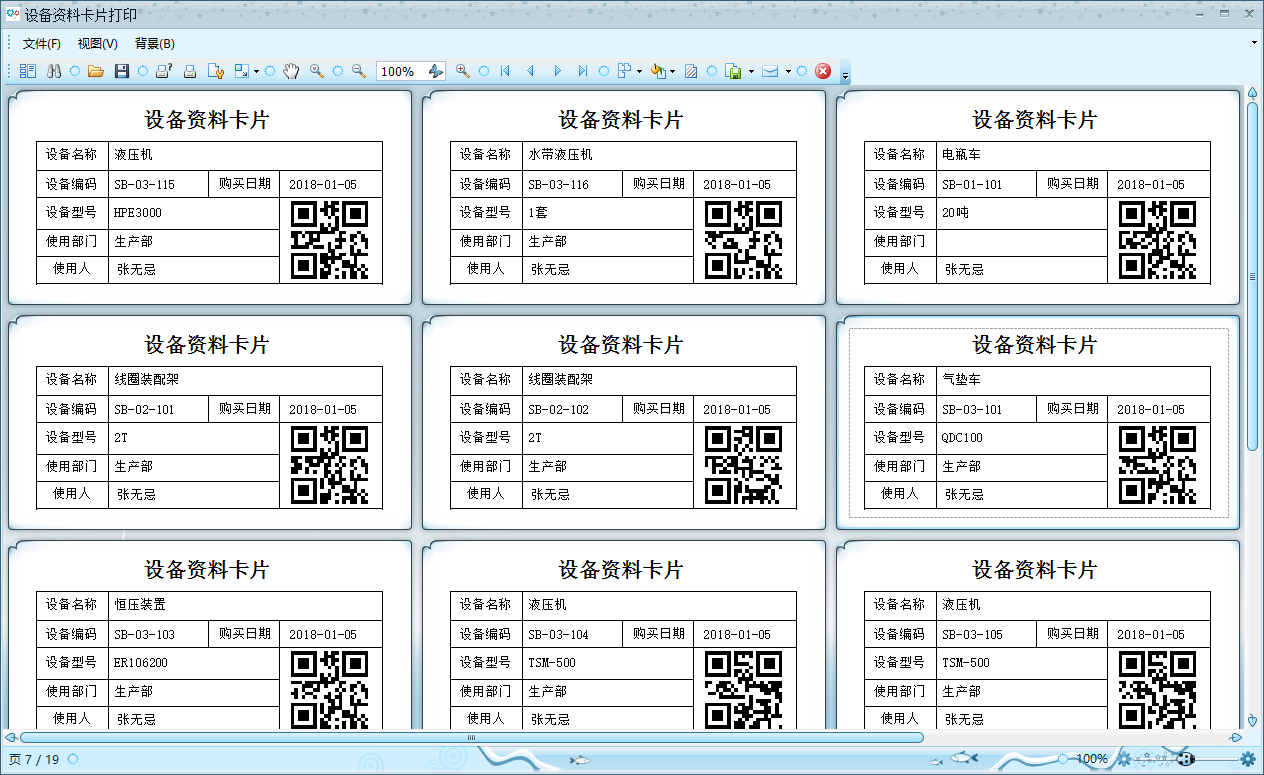
Task: Open the 文件(F) menu
Action: (x=42, y=44)
